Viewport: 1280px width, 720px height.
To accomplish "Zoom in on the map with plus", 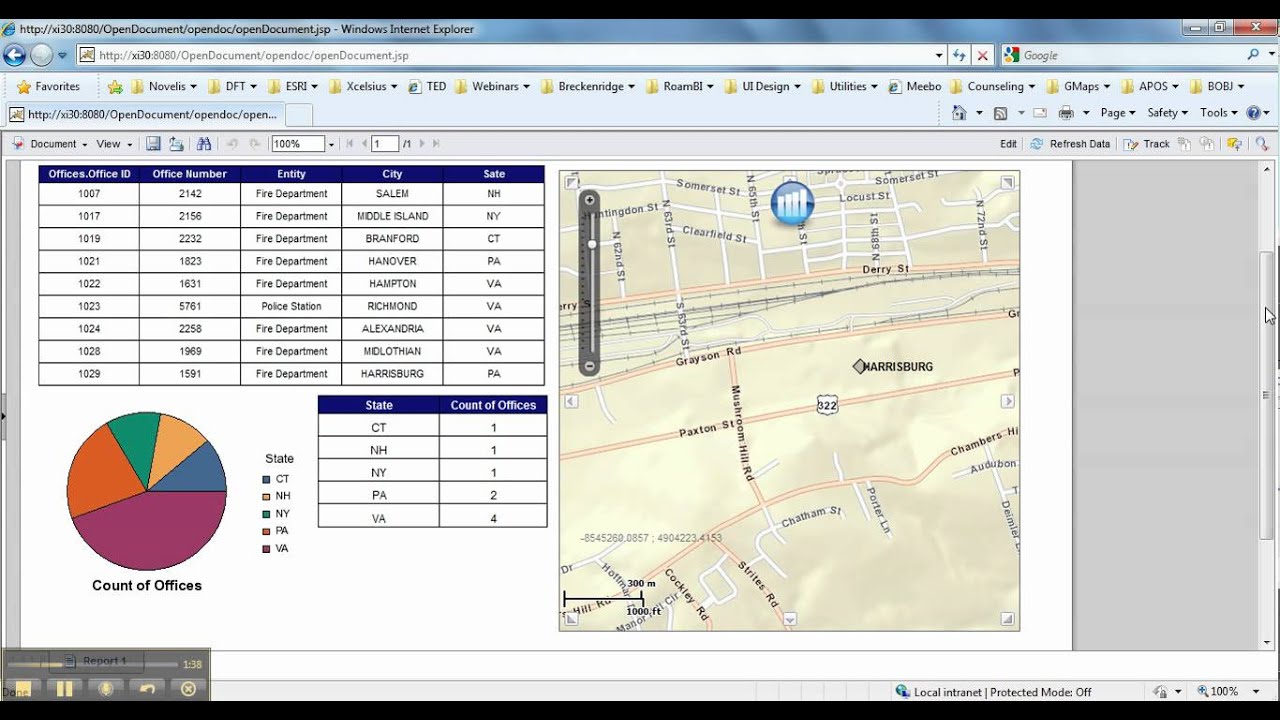I will click(x=590, y=200).
